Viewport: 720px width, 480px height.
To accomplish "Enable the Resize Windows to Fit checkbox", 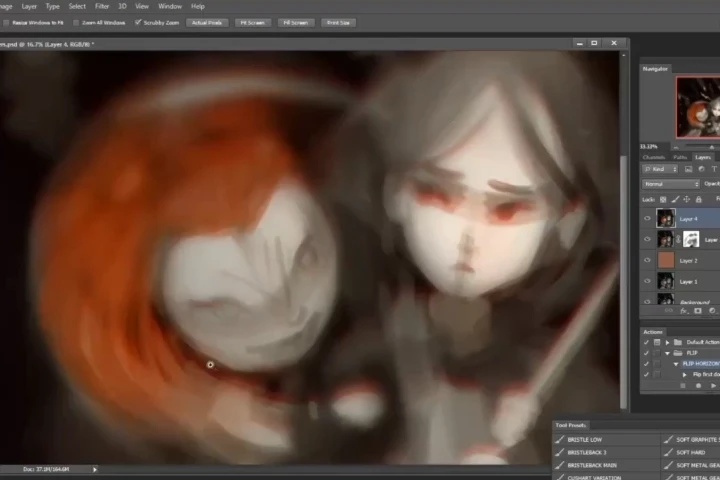I will click(x=6, y=23).
